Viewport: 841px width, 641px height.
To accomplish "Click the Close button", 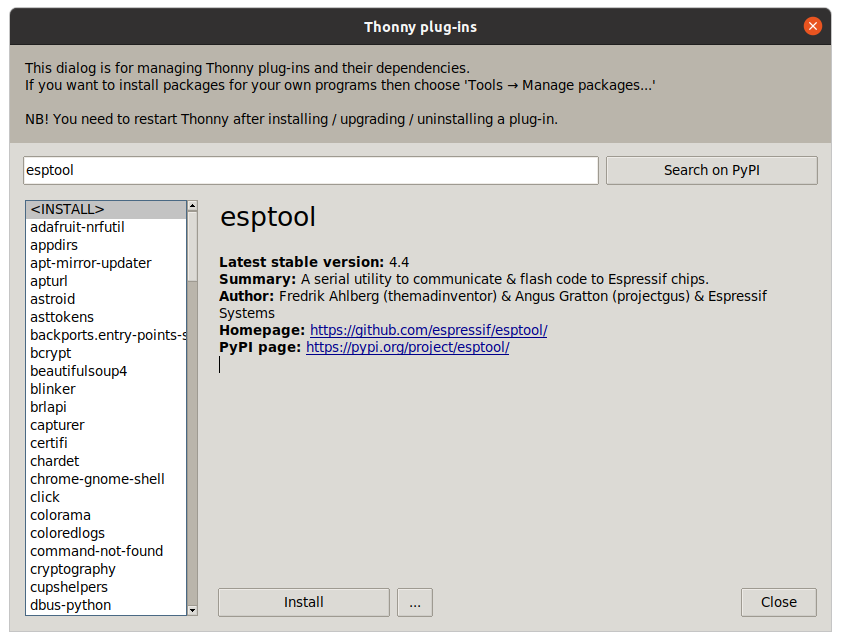I will click(778, 602).
